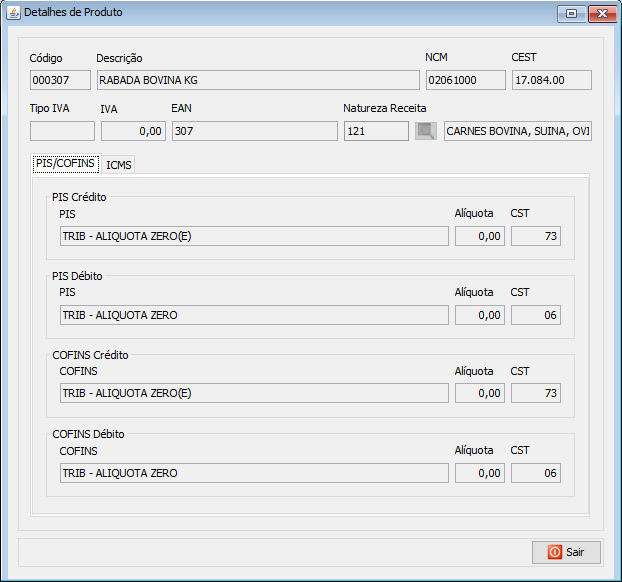The height and width of the screenshot is (582, 622).
Task: Click the Descrição field RABADA BOVINA KG
Action: pyautogui.click(x=257, y=81)
